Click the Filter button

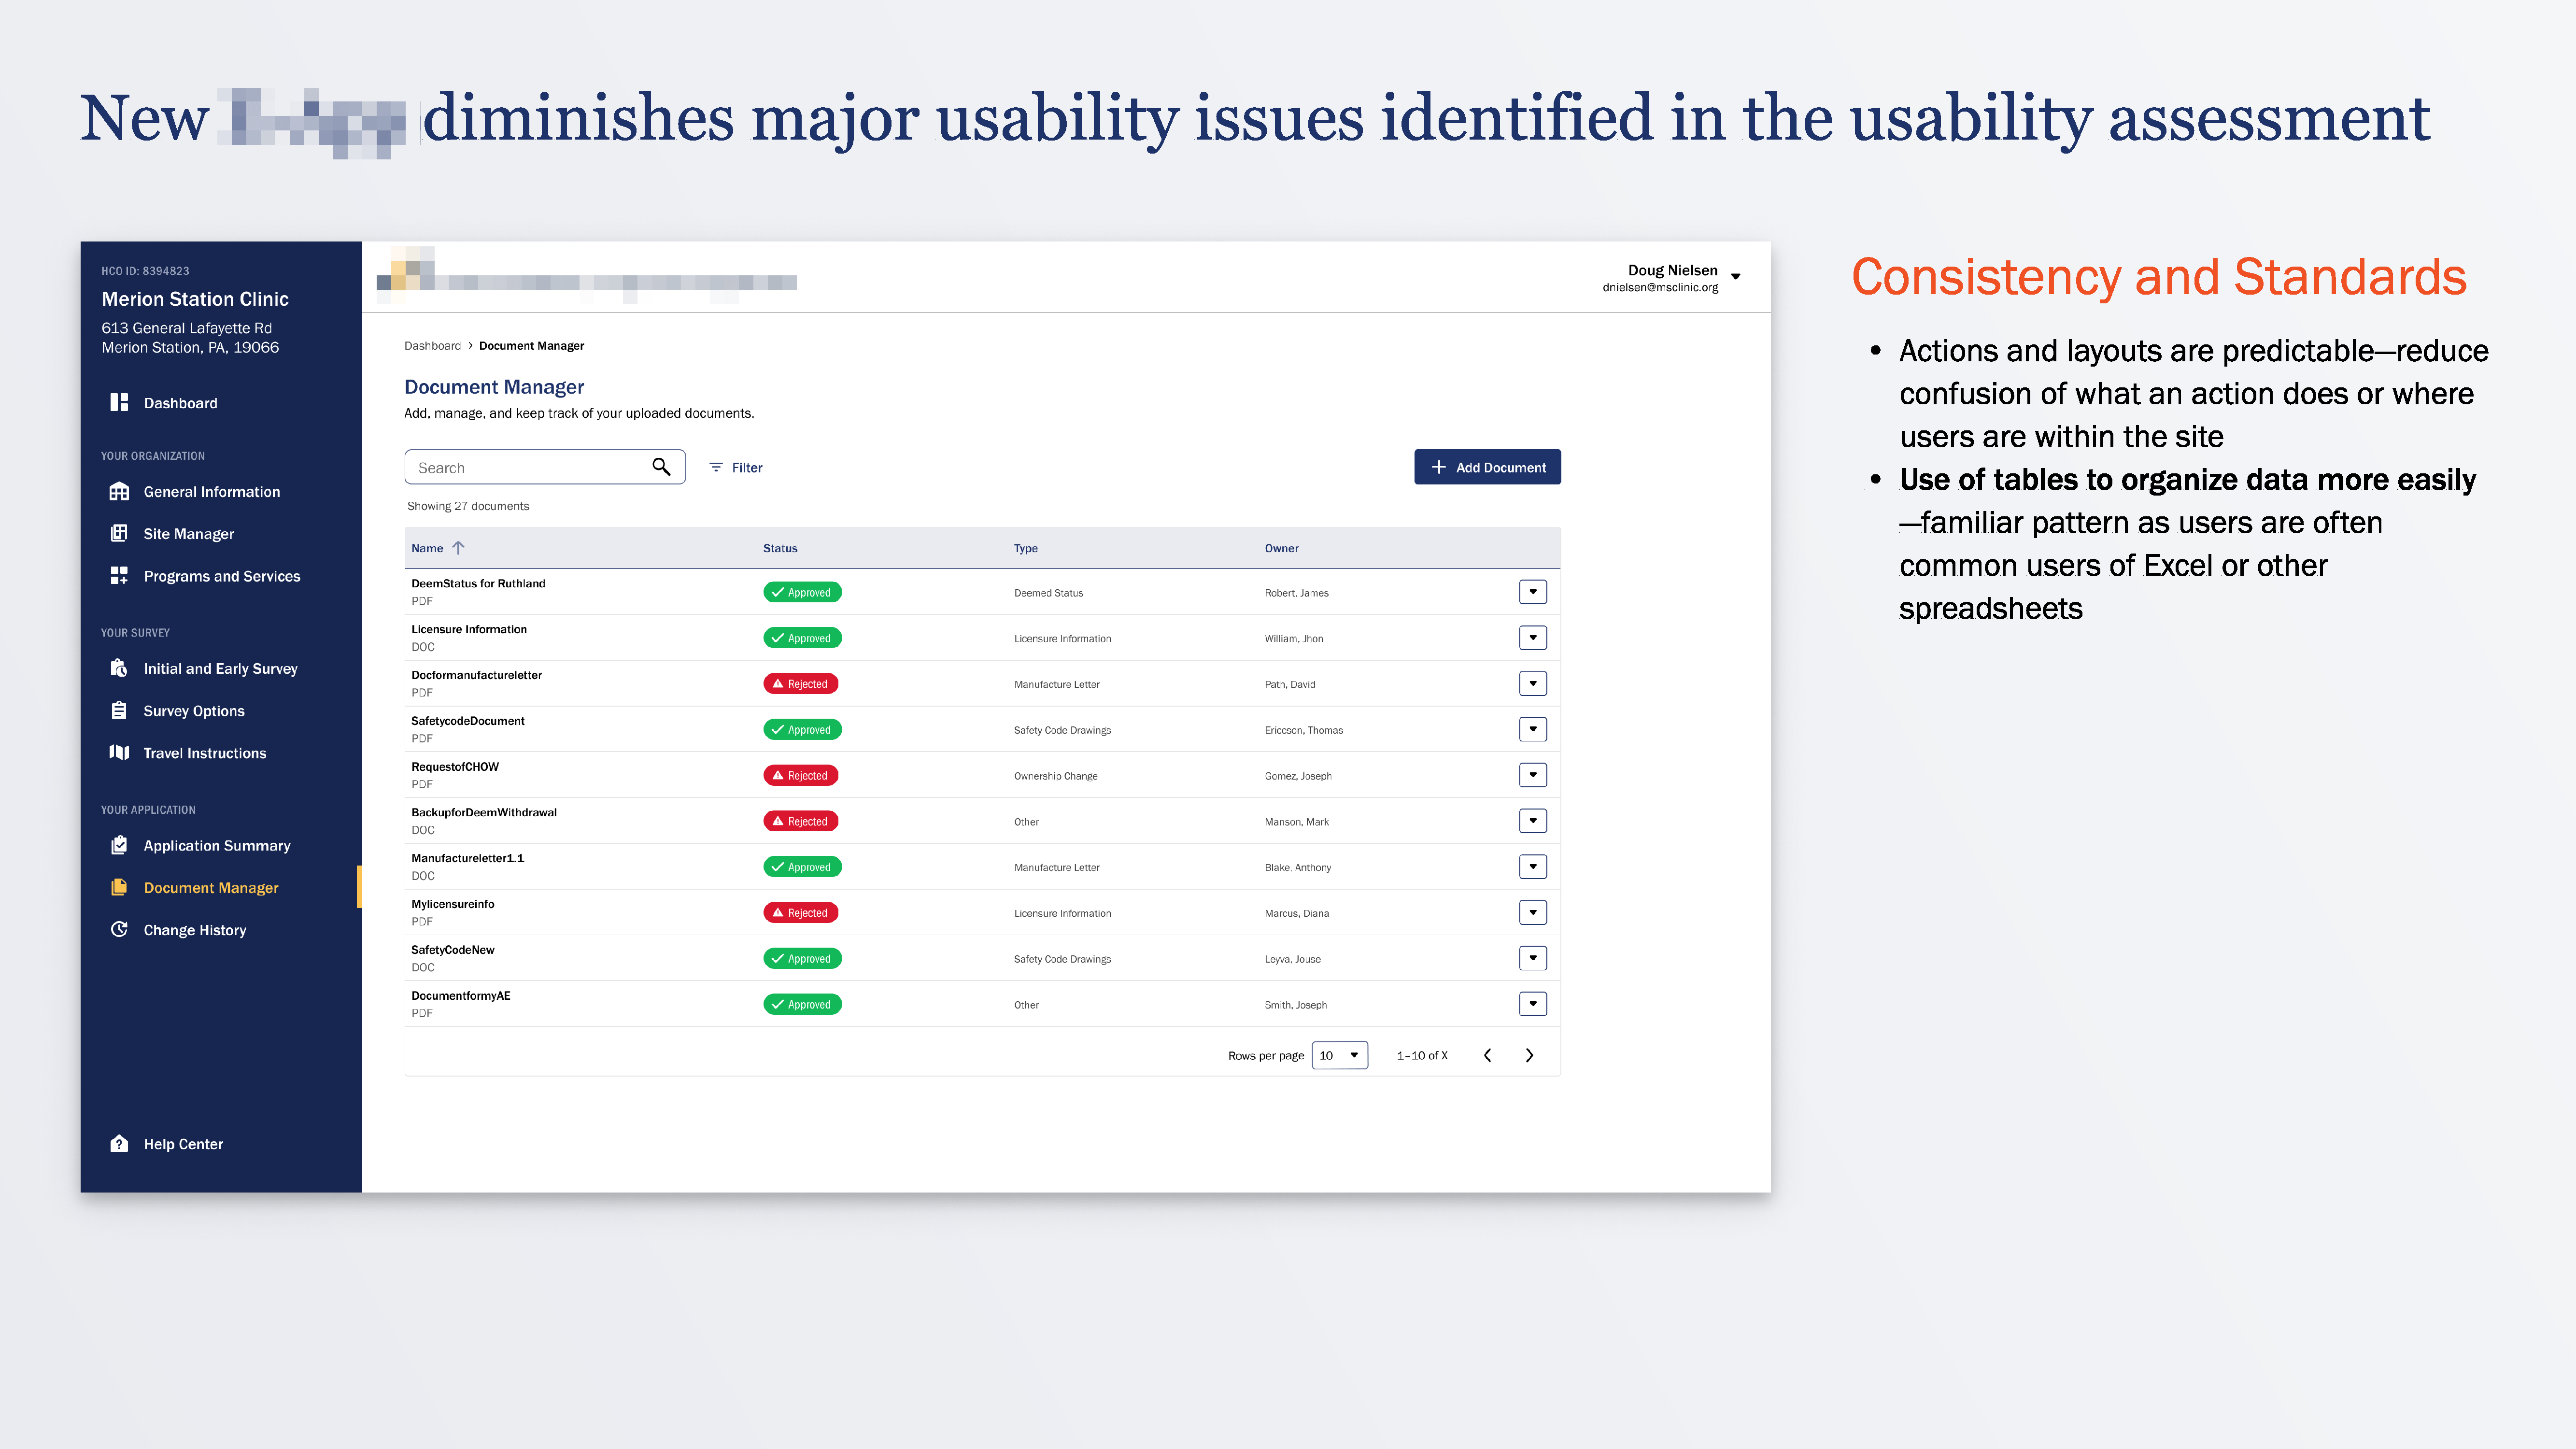coord(736,467)
